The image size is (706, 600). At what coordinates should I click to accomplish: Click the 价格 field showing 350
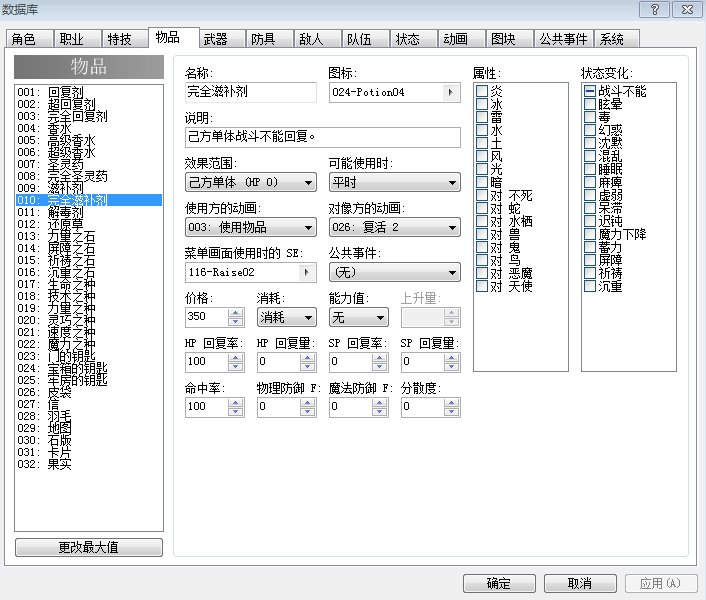[x=207, y=317]
